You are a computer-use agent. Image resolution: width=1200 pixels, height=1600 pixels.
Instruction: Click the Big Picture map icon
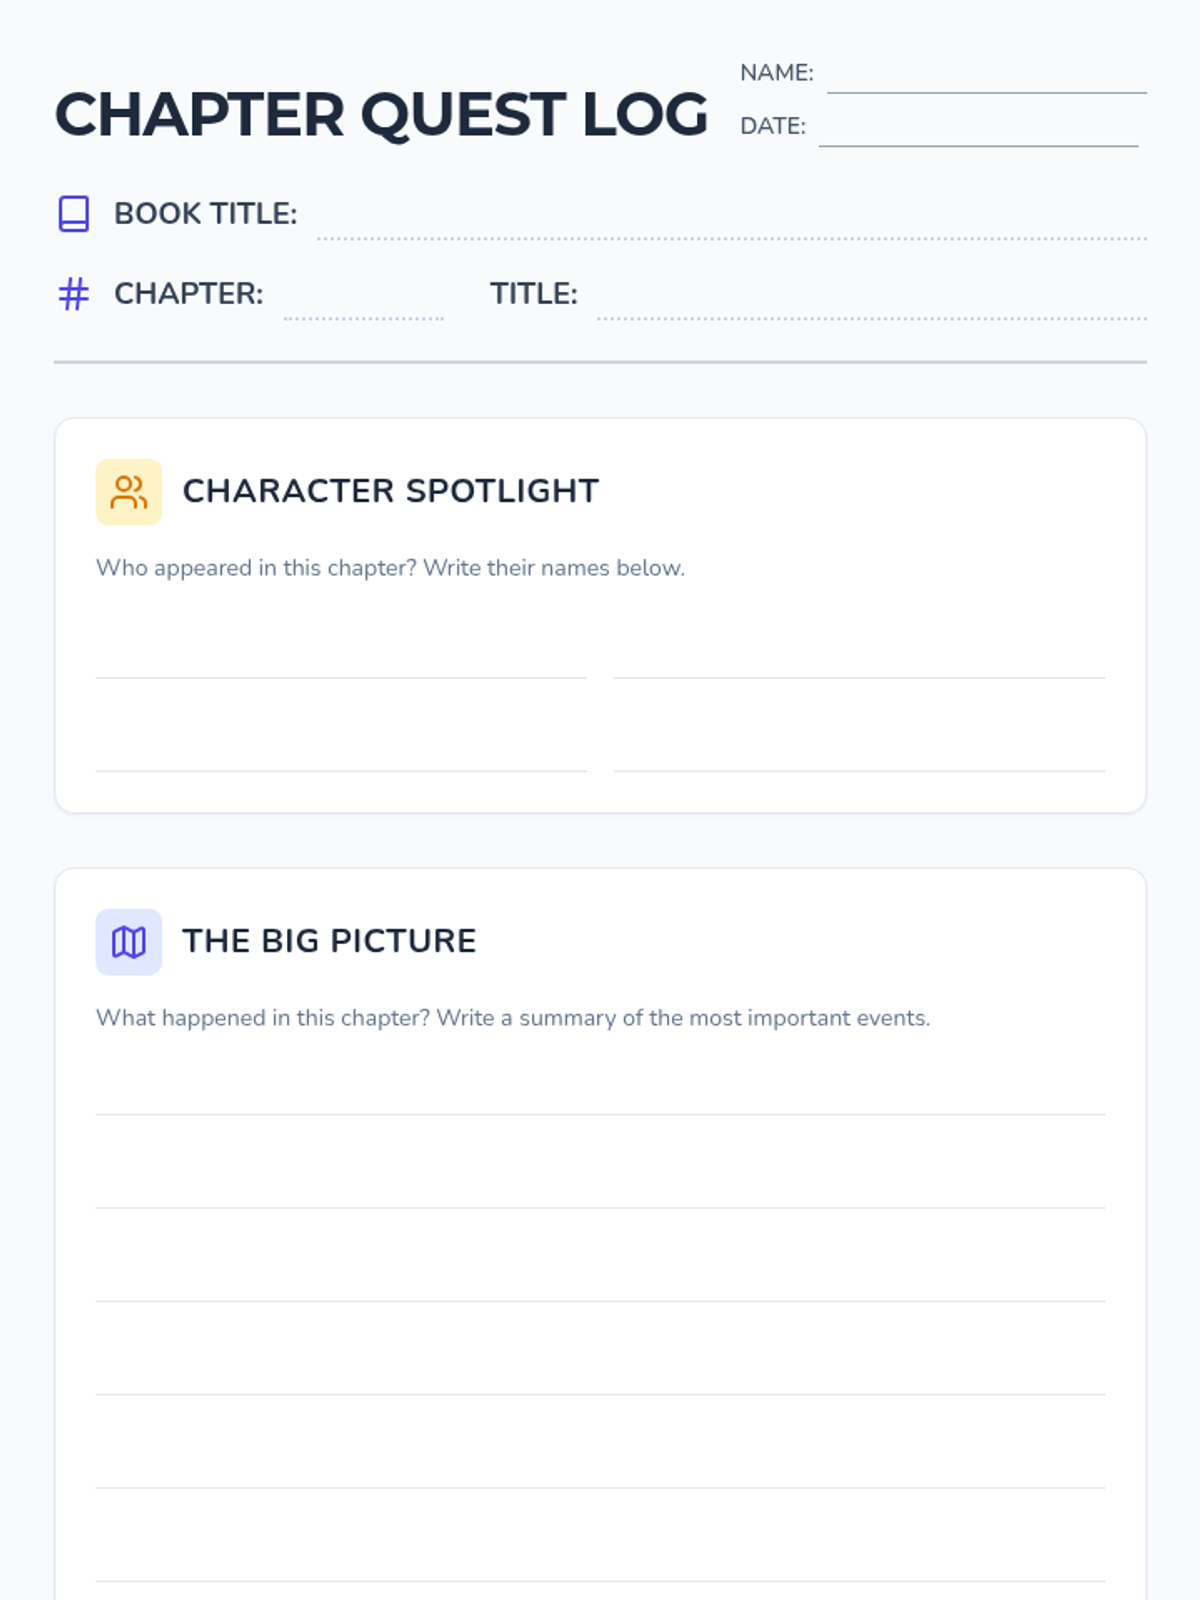128,942
